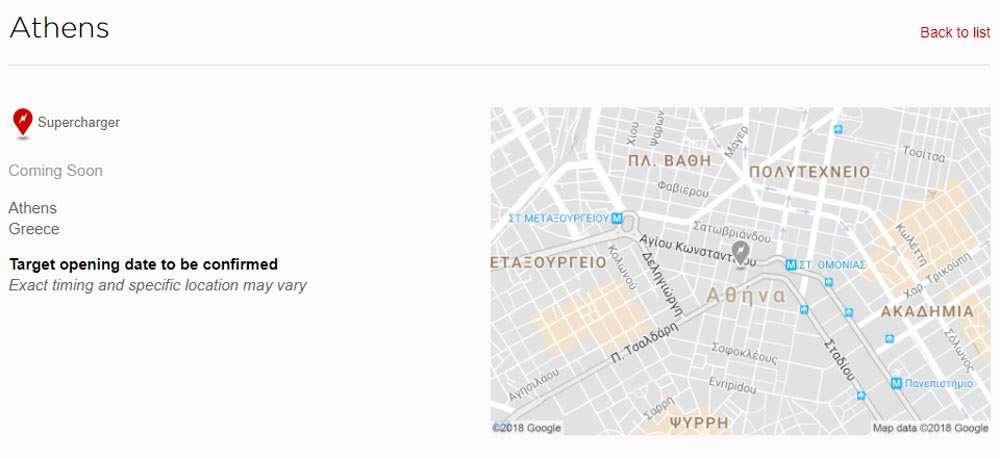Click the Supercharger label text
The image size is (1000, 458).
click(x=79, y=122)
